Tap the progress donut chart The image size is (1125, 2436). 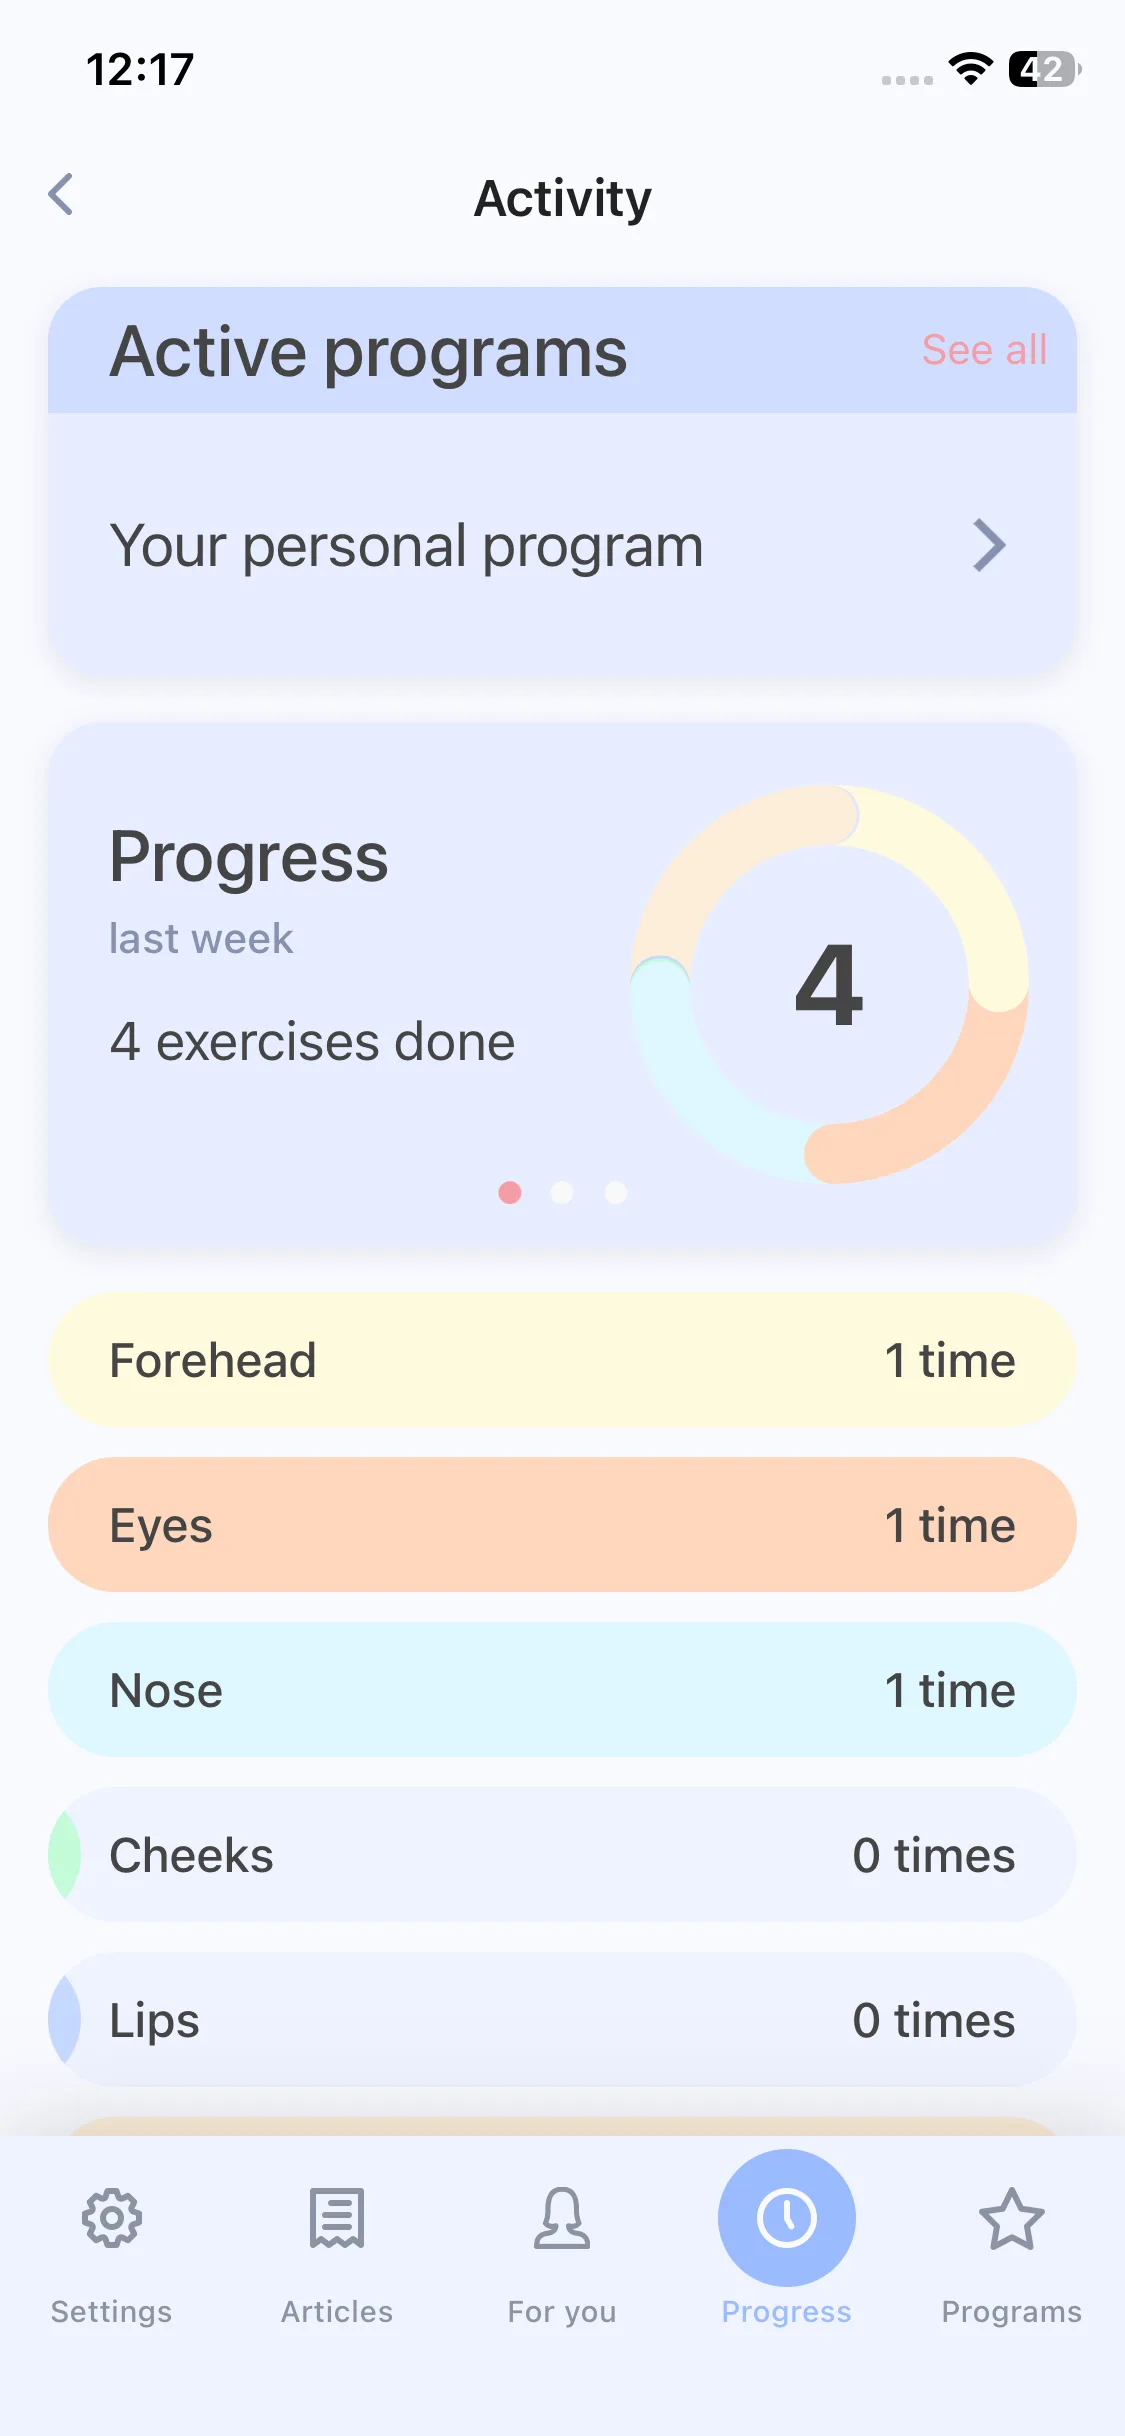(x=829, y=984)
